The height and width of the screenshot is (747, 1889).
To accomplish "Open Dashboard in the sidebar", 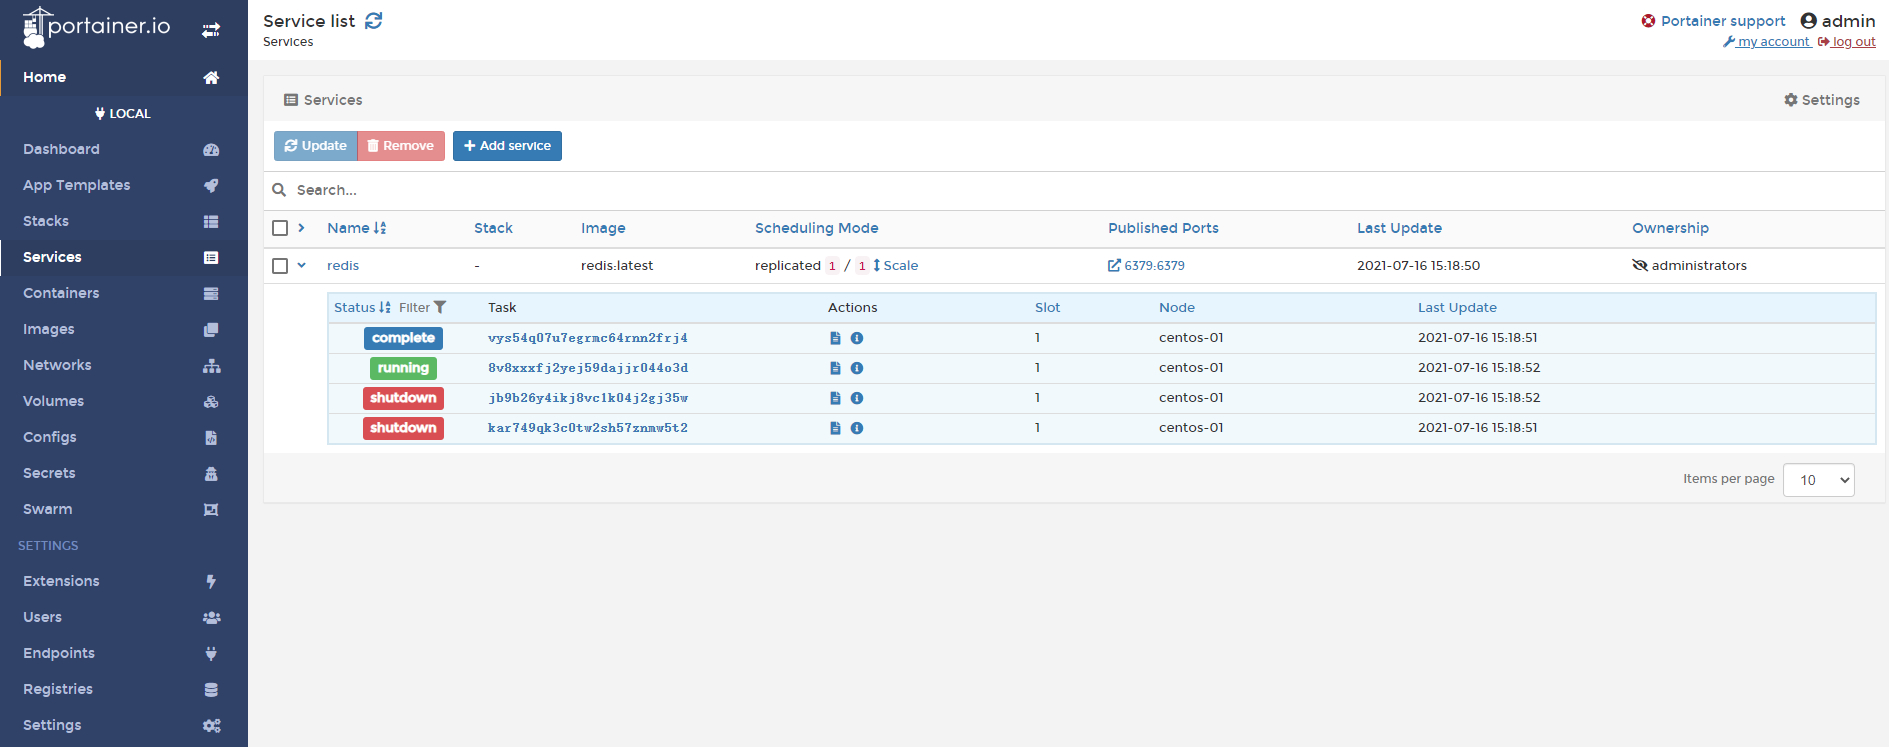I will (x=61, y=149).
